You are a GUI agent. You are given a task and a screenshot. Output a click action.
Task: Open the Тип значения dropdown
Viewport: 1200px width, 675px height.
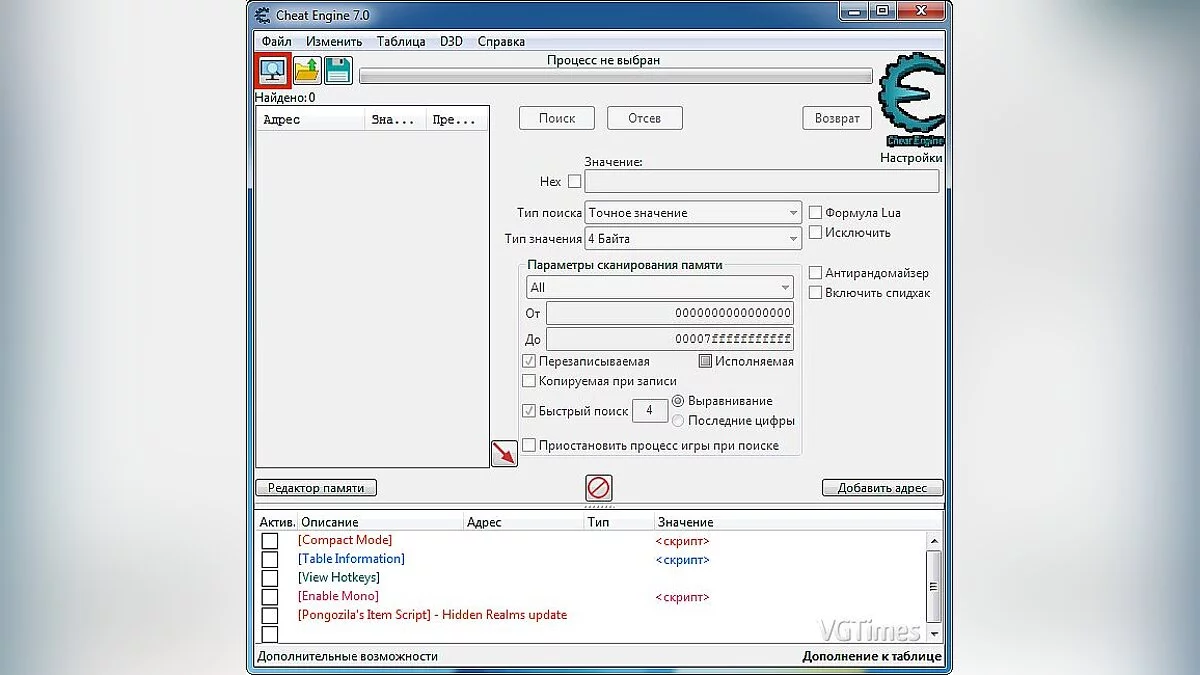point(693,239)
